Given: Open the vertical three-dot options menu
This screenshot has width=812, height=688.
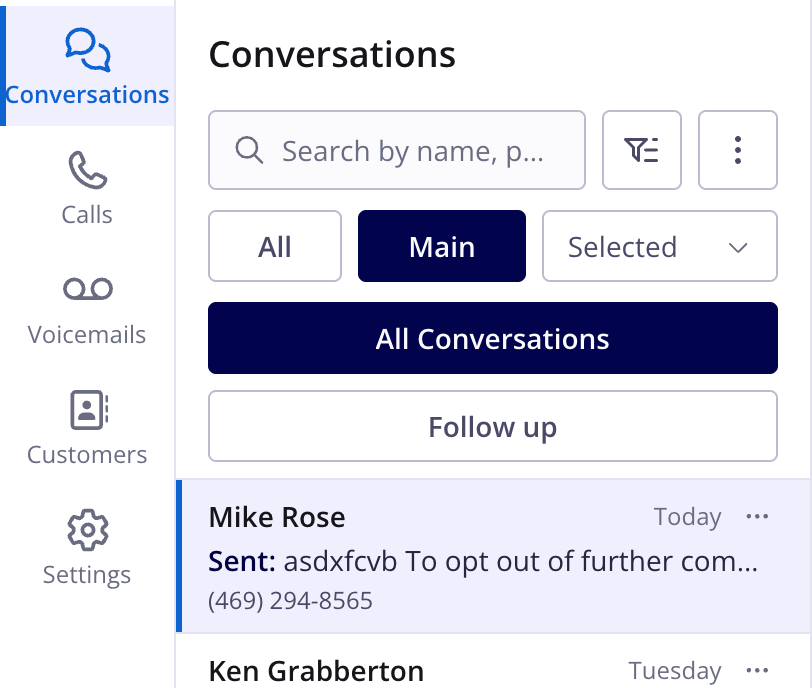Looking at the screenshot, I should [x=738, y=150].
